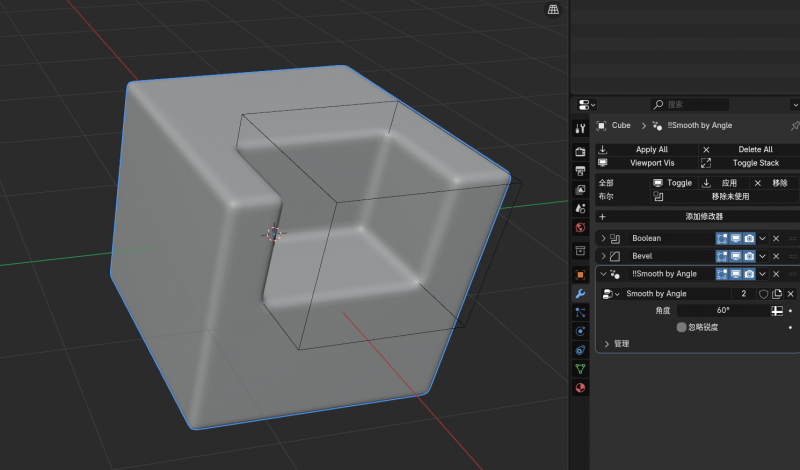Open the Particles properties tab

click(580, 312)
